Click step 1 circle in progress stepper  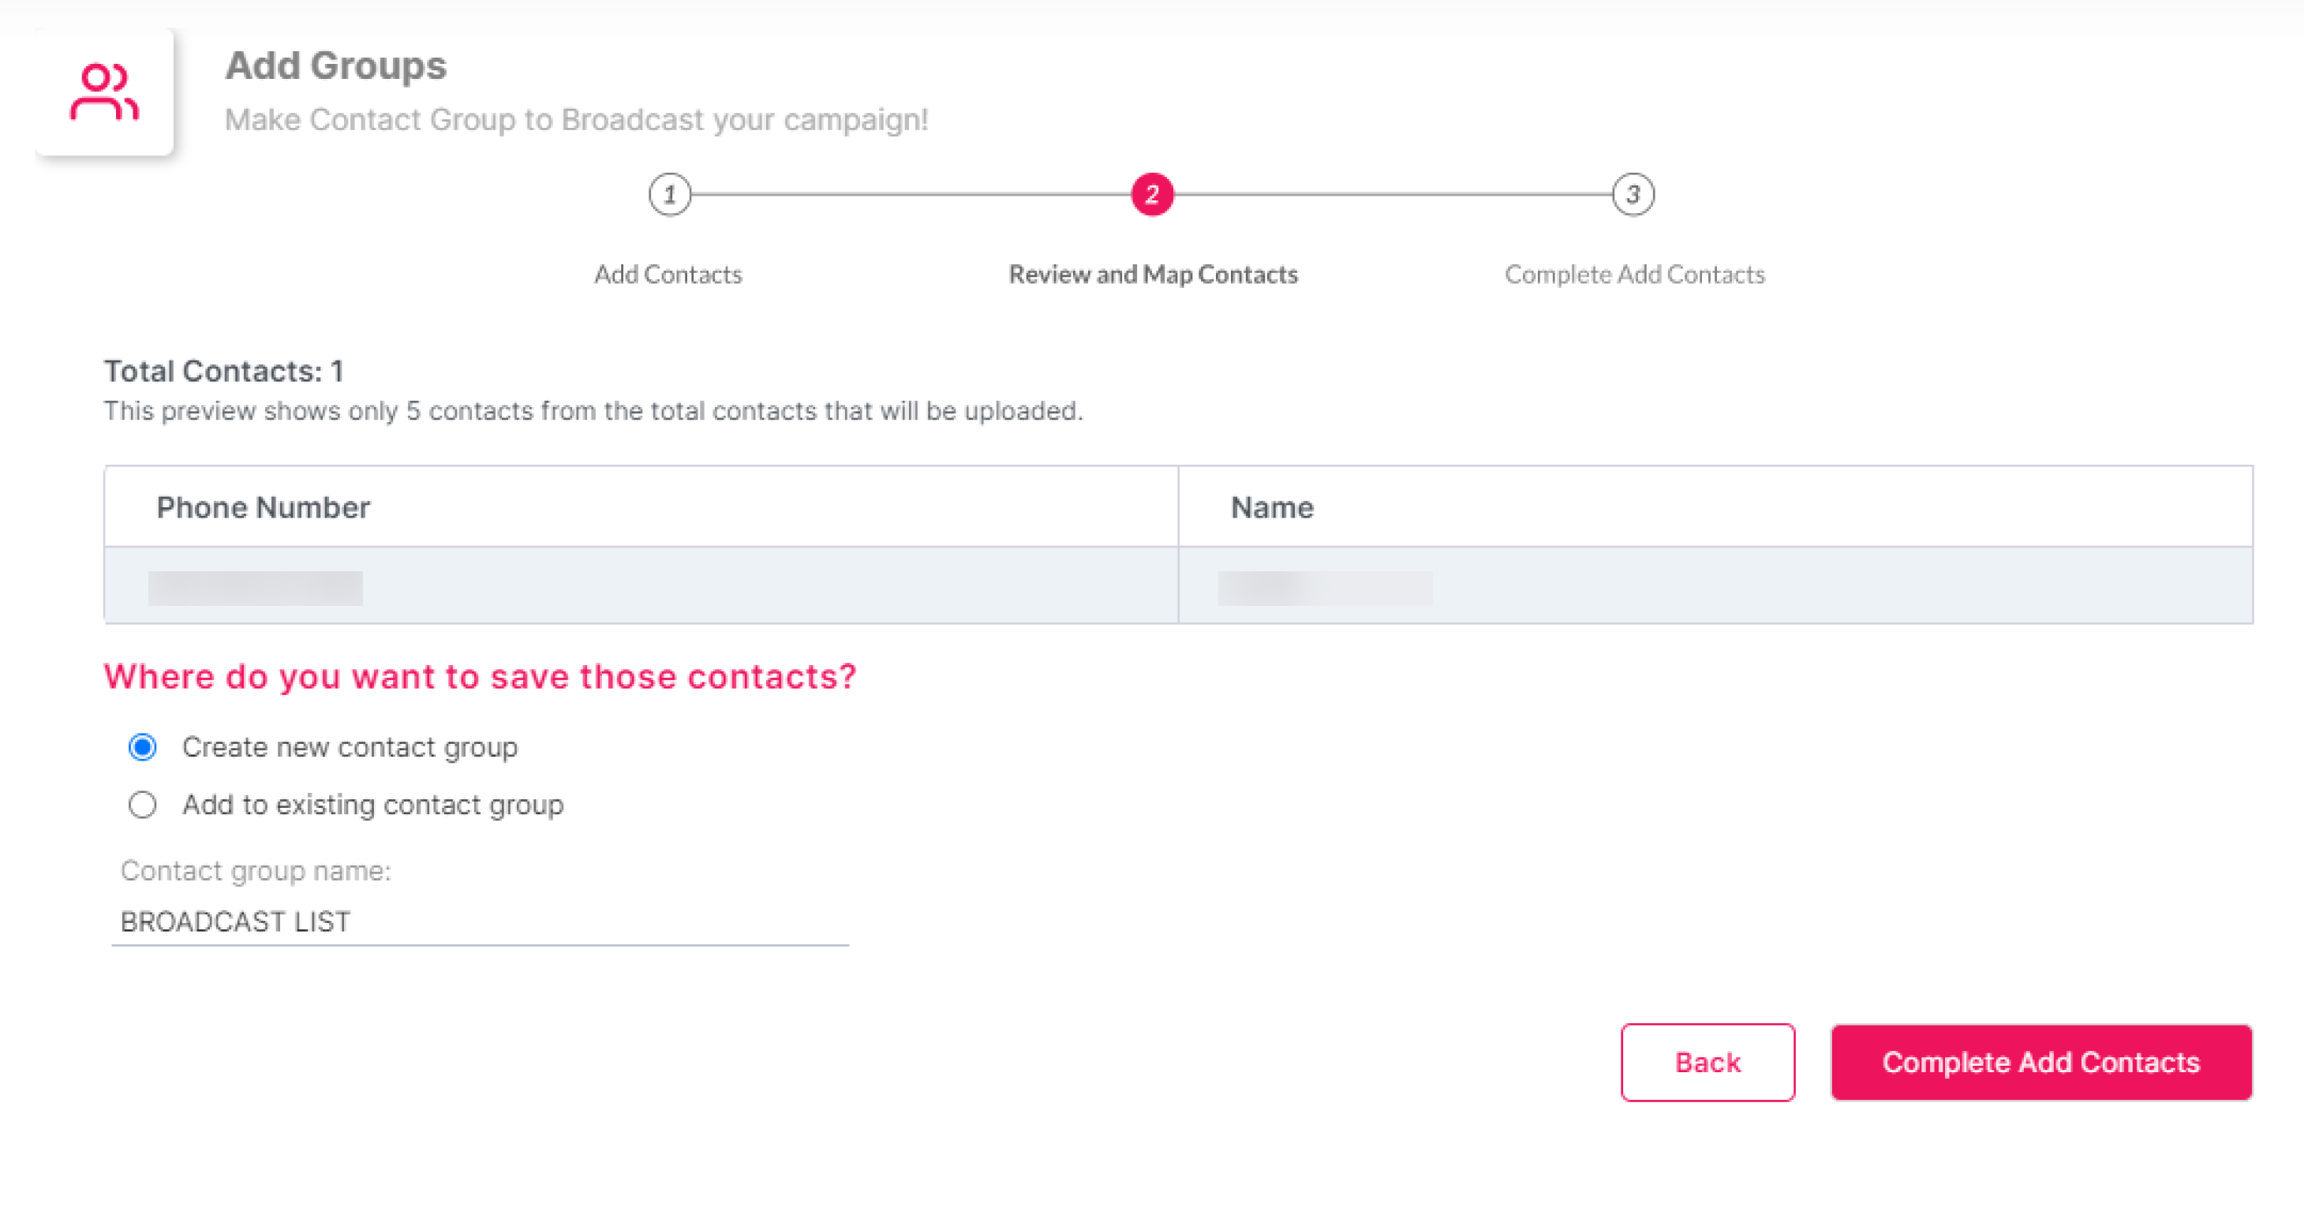point(669,194)
